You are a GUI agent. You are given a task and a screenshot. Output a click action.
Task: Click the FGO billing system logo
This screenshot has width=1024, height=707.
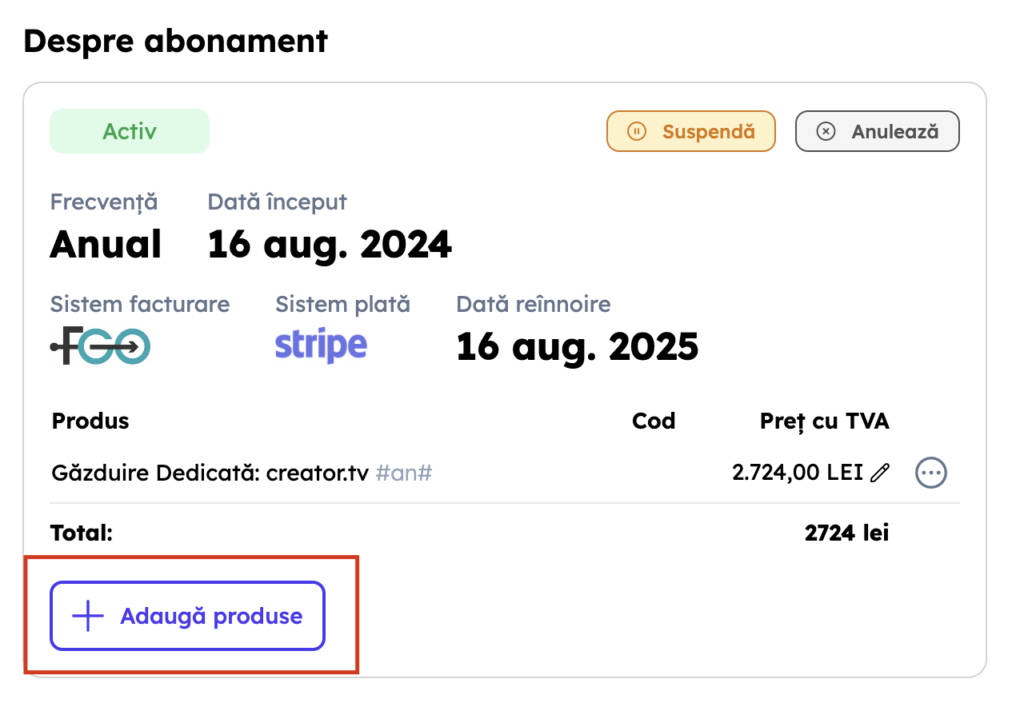click(100, 347)
